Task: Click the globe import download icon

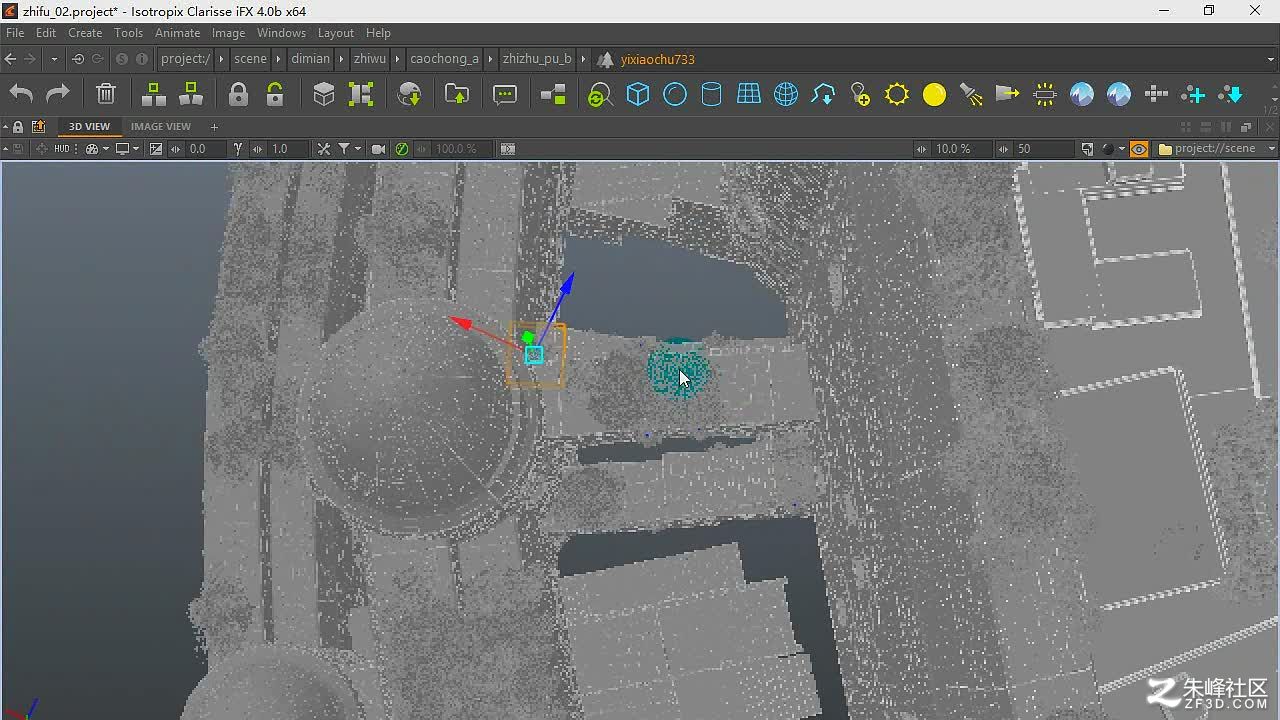Action: [x=409, y=94]
